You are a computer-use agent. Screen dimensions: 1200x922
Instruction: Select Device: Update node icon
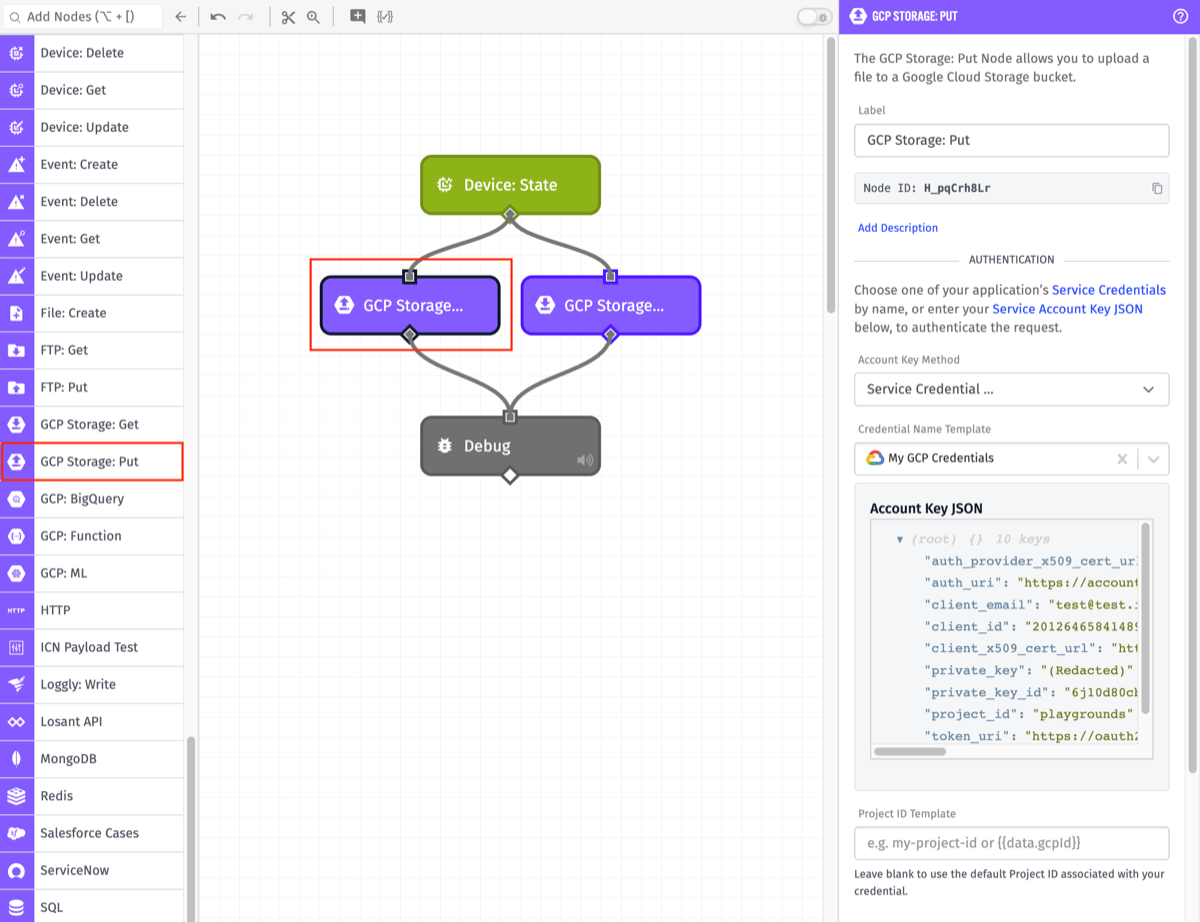(17, 127)
